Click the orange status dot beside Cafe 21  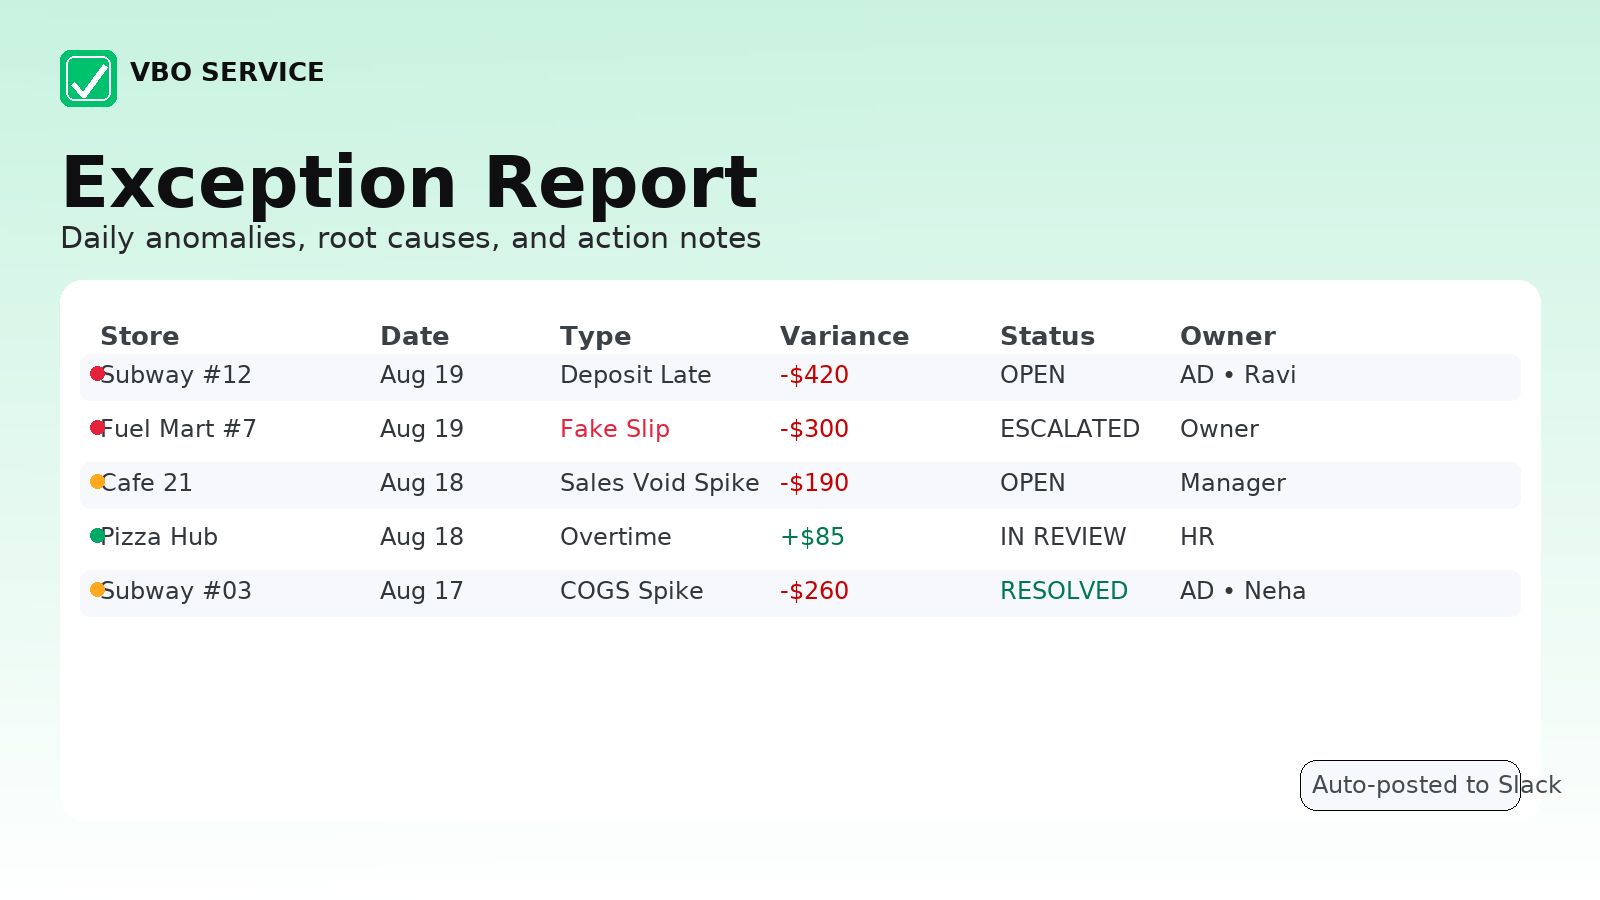98,482
